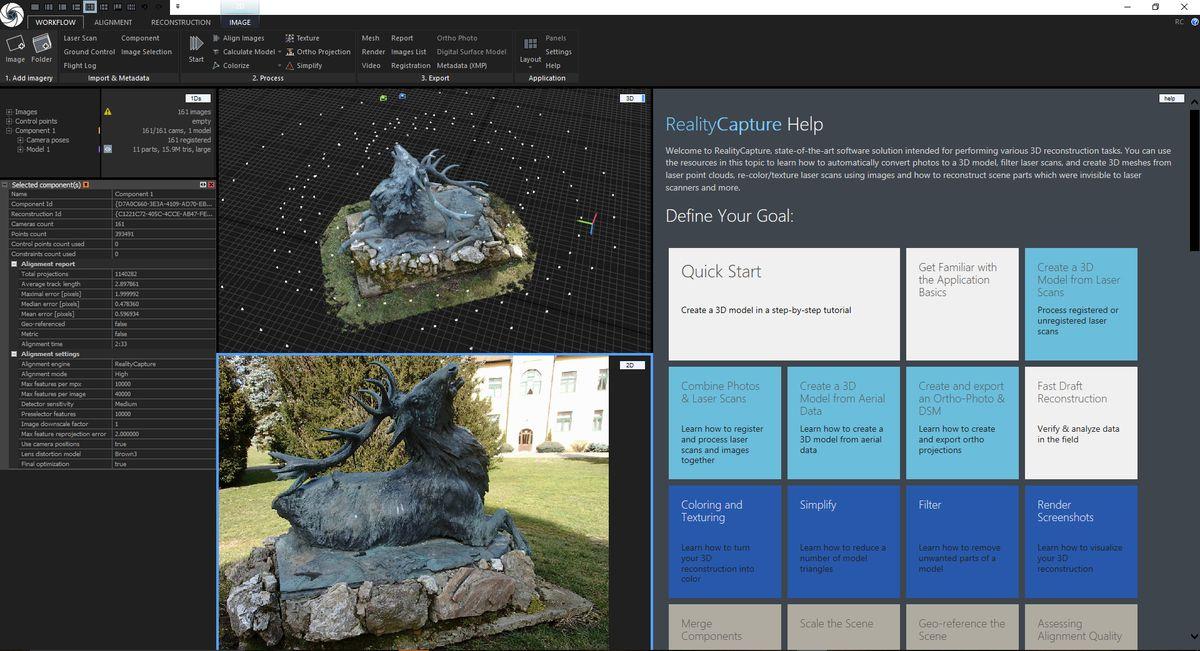
Task: Click the Folder import icon
Action: (42, 45)
